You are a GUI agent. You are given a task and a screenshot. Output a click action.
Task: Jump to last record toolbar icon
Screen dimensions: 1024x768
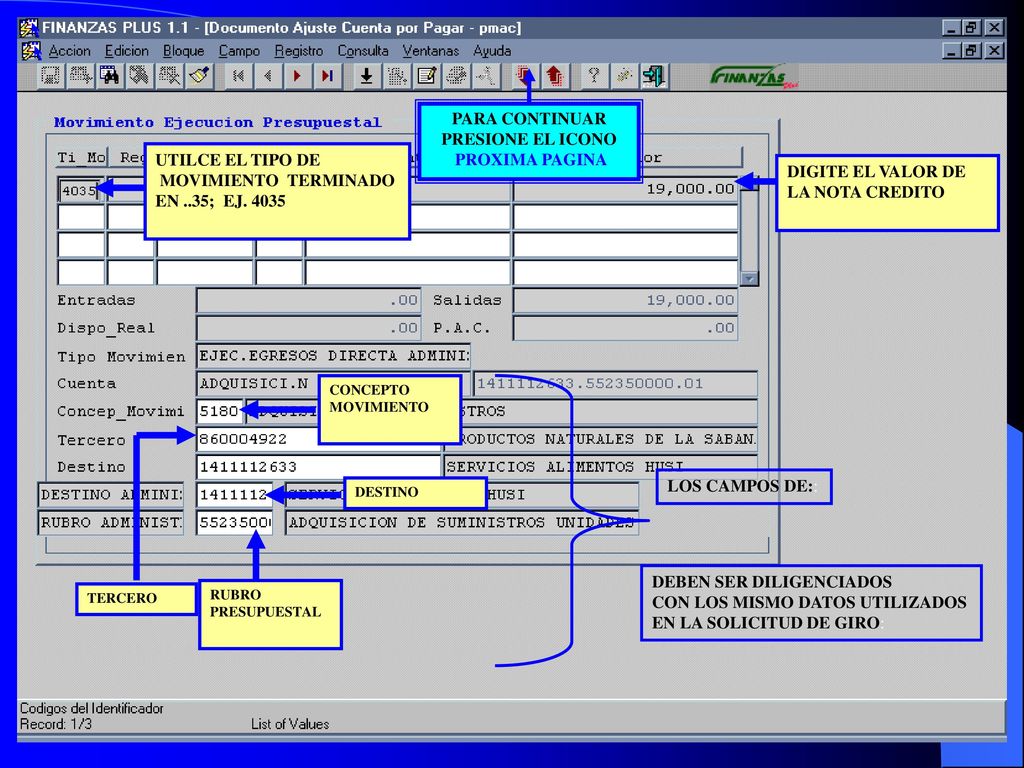[327, 76]
